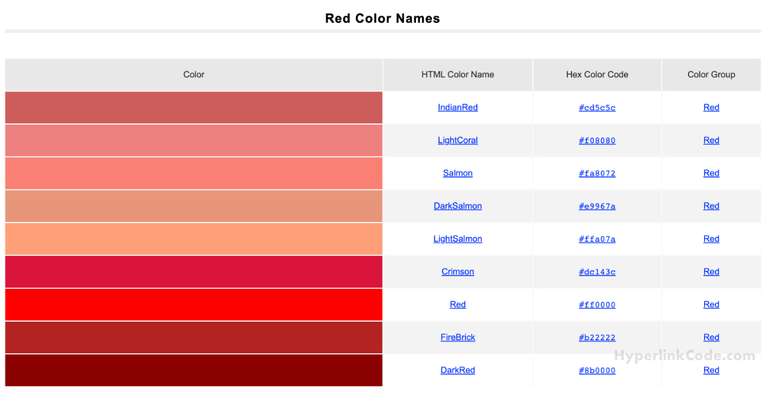Click the IndianRed color swatch
This screenshot has height=401, width=768.
pos(193,107)
